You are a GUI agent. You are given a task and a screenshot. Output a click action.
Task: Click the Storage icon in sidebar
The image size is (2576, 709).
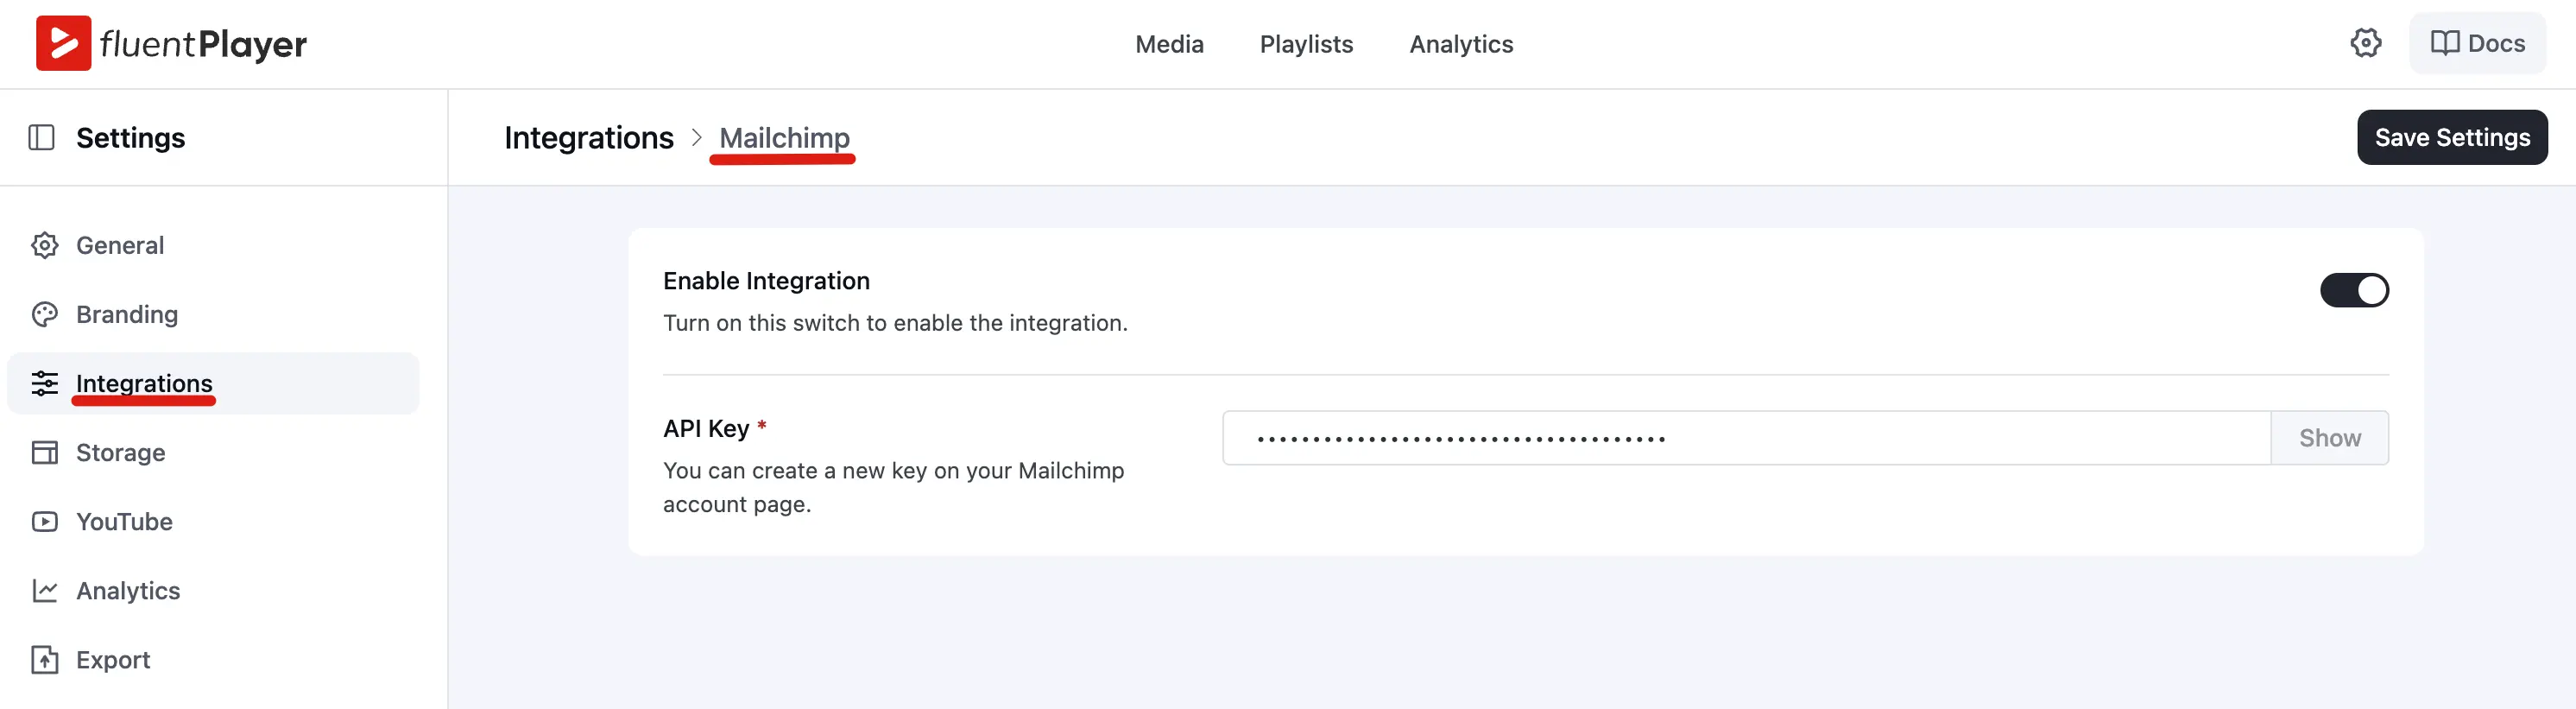pyautogui.click(x=45, y=452)
